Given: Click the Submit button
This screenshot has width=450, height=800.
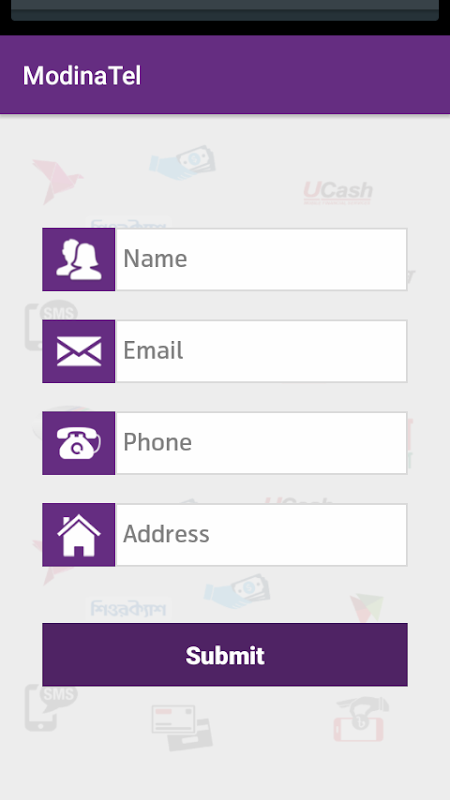Looking at the screenshot, I should point(225,655).
